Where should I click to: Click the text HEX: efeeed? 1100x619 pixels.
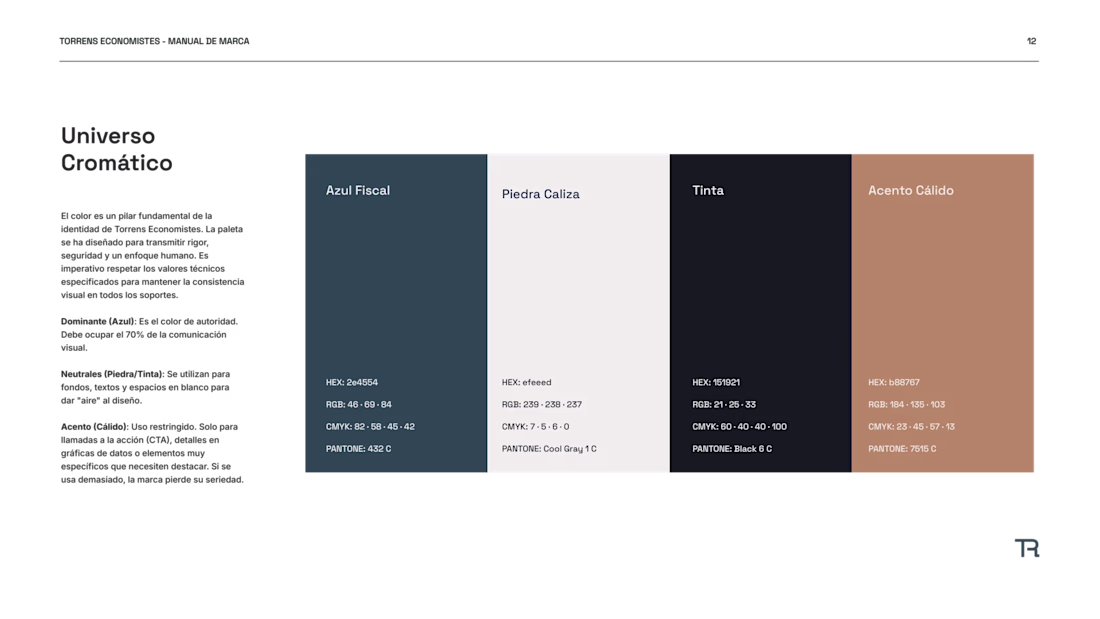(526, 382)
